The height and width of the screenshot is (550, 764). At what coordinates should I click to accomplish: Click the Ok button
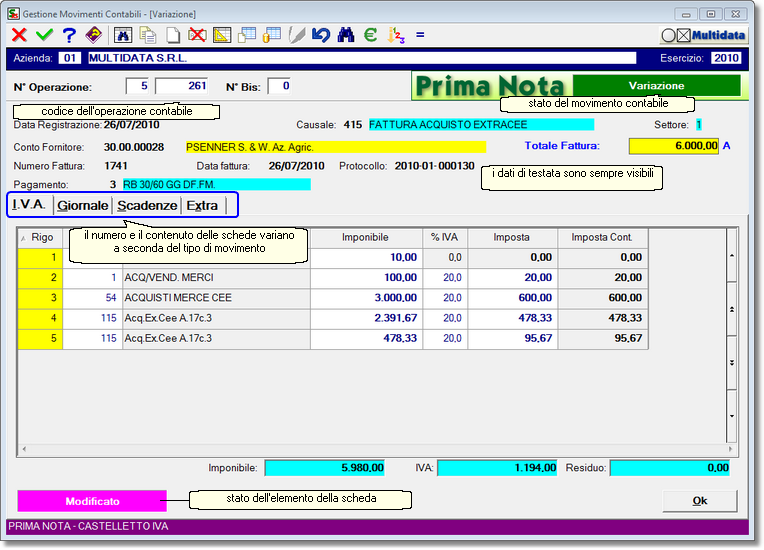point(700,501)
